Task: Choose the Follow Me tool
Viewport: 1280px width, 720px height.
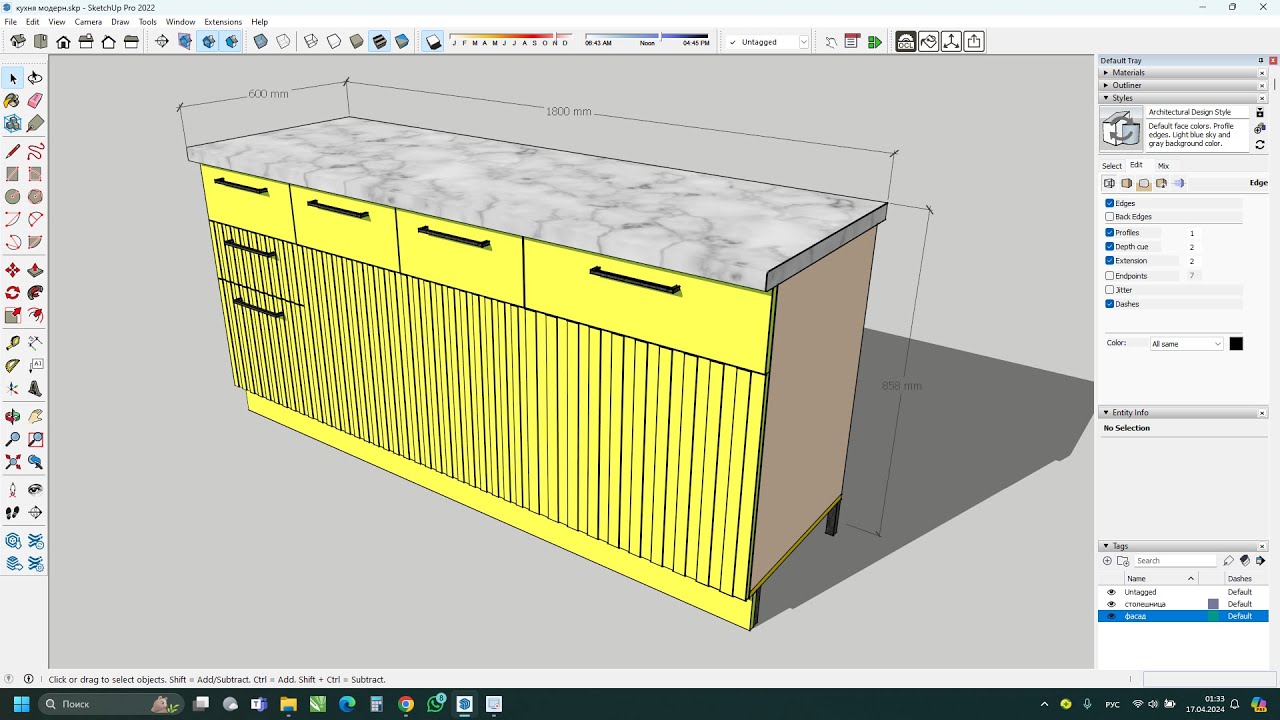Action: click(35, 293)
